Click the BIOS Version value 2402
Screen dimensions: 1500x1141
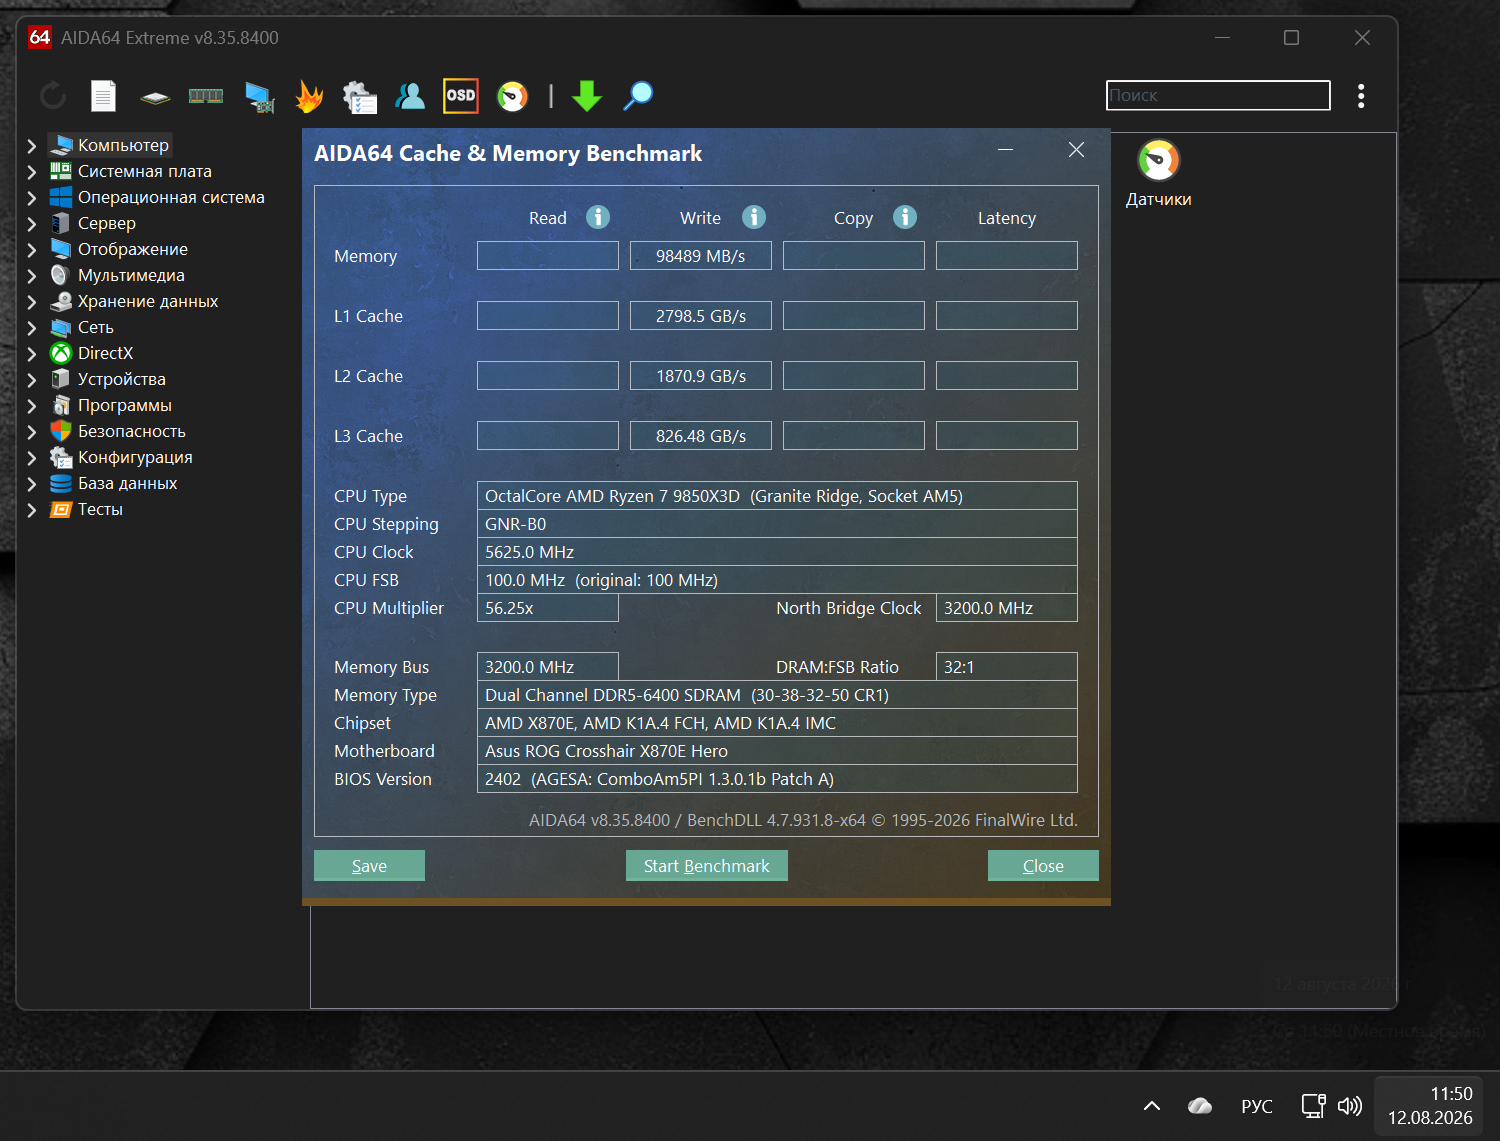(x=777, y=779)
